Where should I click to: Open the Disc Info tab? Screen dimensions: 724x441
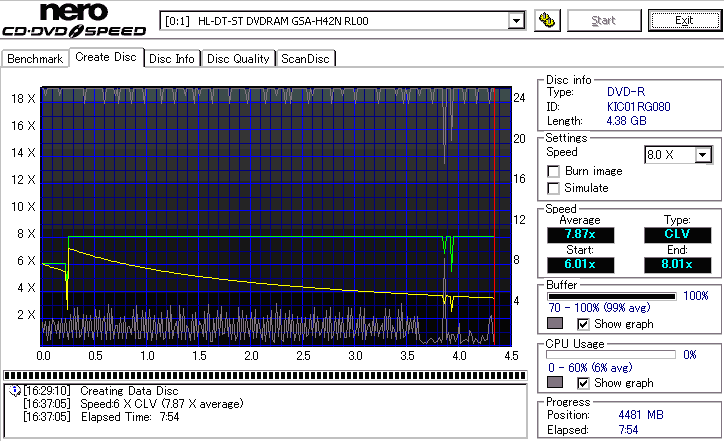point(172,59)
